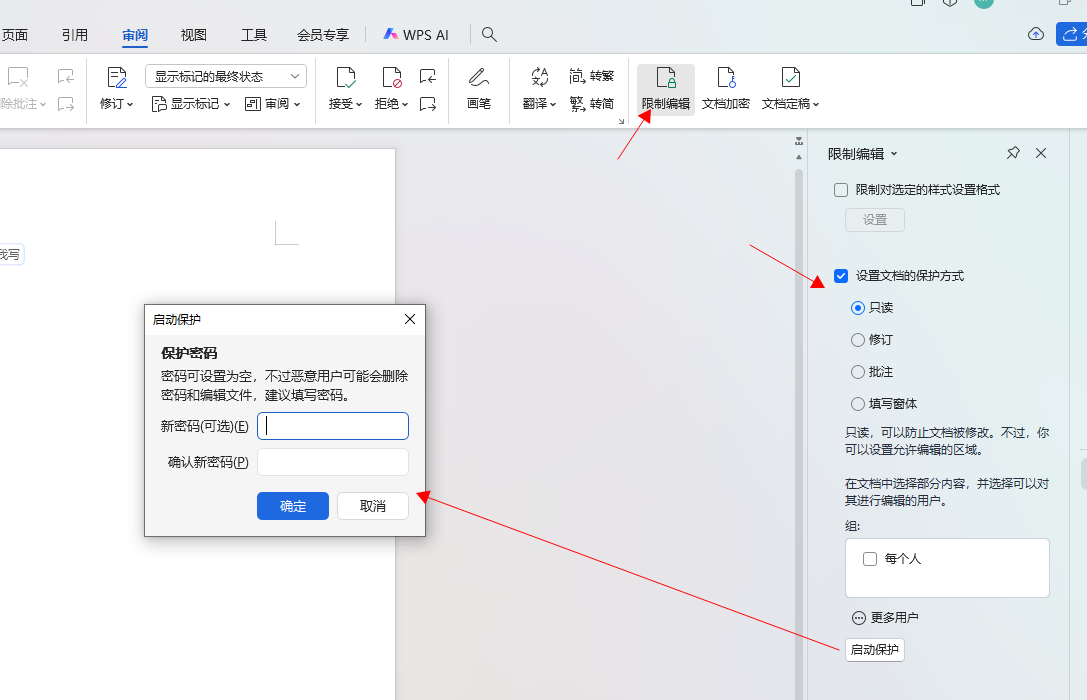The height and width of the screenshot is (700, 1087).
Task: Focus the 确认新密码 input field
Action: point(333,462)
